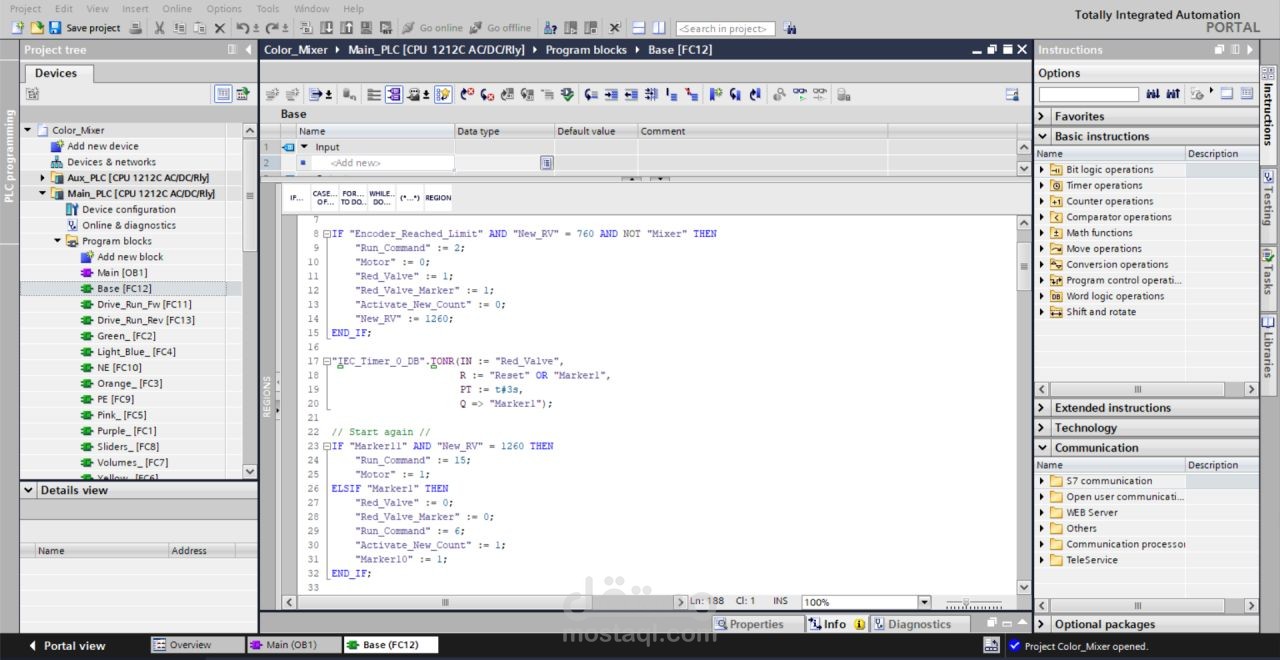The width and height of the screenshot is (1280, 660).
Task: Click the Delete X icon in main toolbar
Action: (220, 28)
